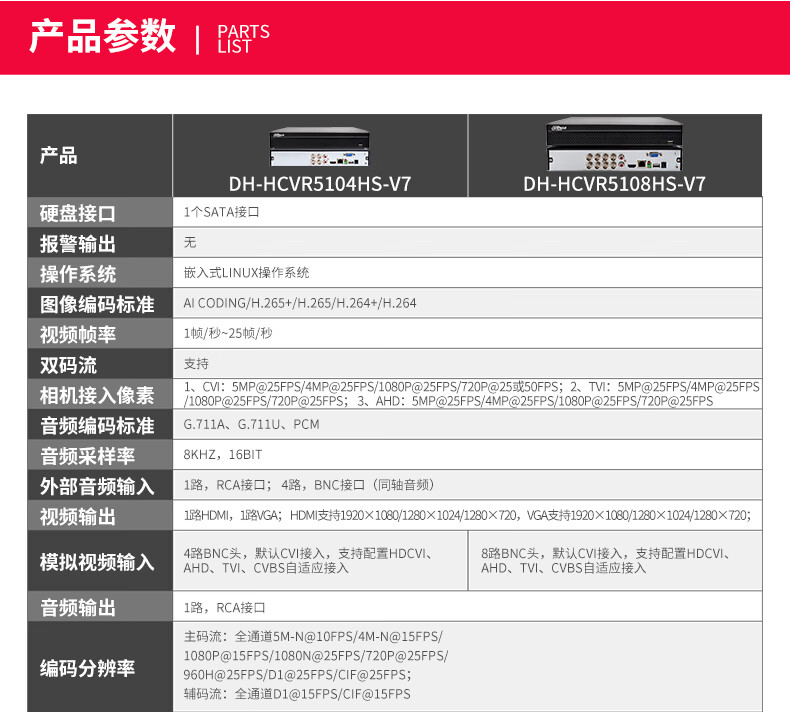Click the 视频输出 row label
The height and width of the screenshot is (712, 790).
tap(78, 516)
